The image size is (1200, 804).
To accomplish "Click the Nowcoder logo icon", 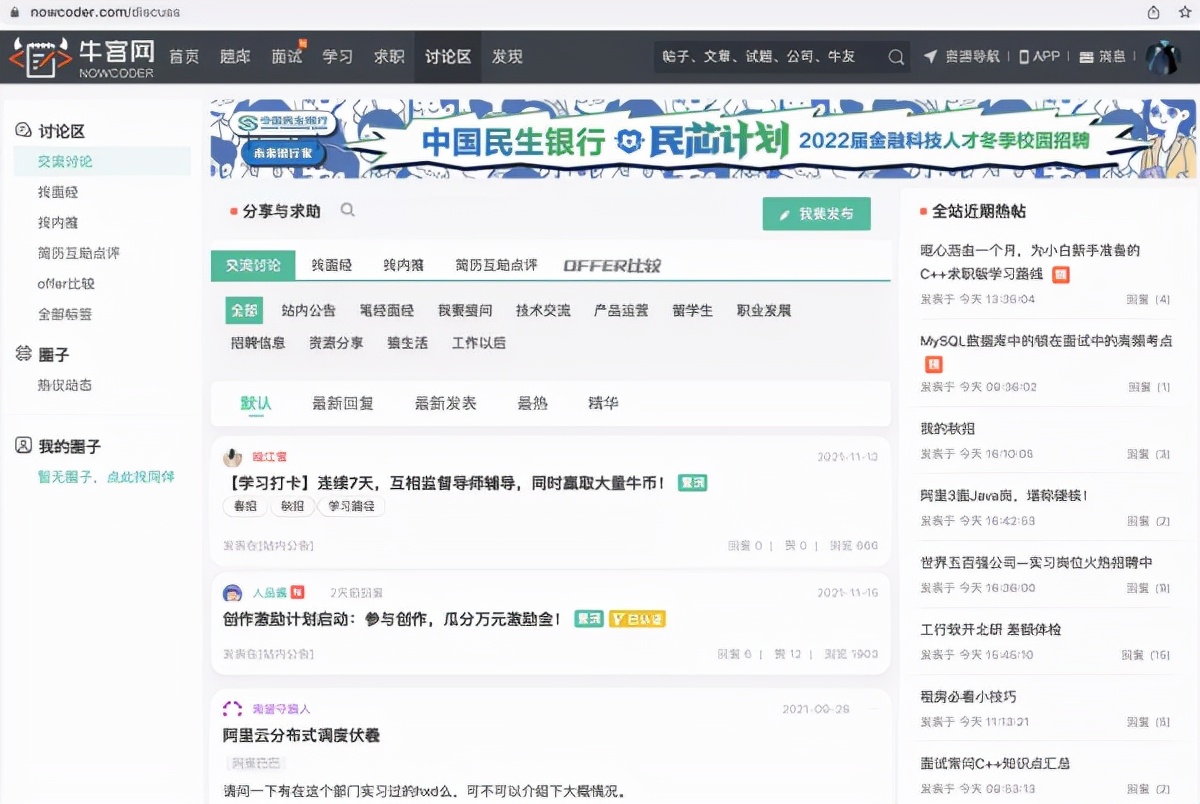I will click(x=38, y=57).
